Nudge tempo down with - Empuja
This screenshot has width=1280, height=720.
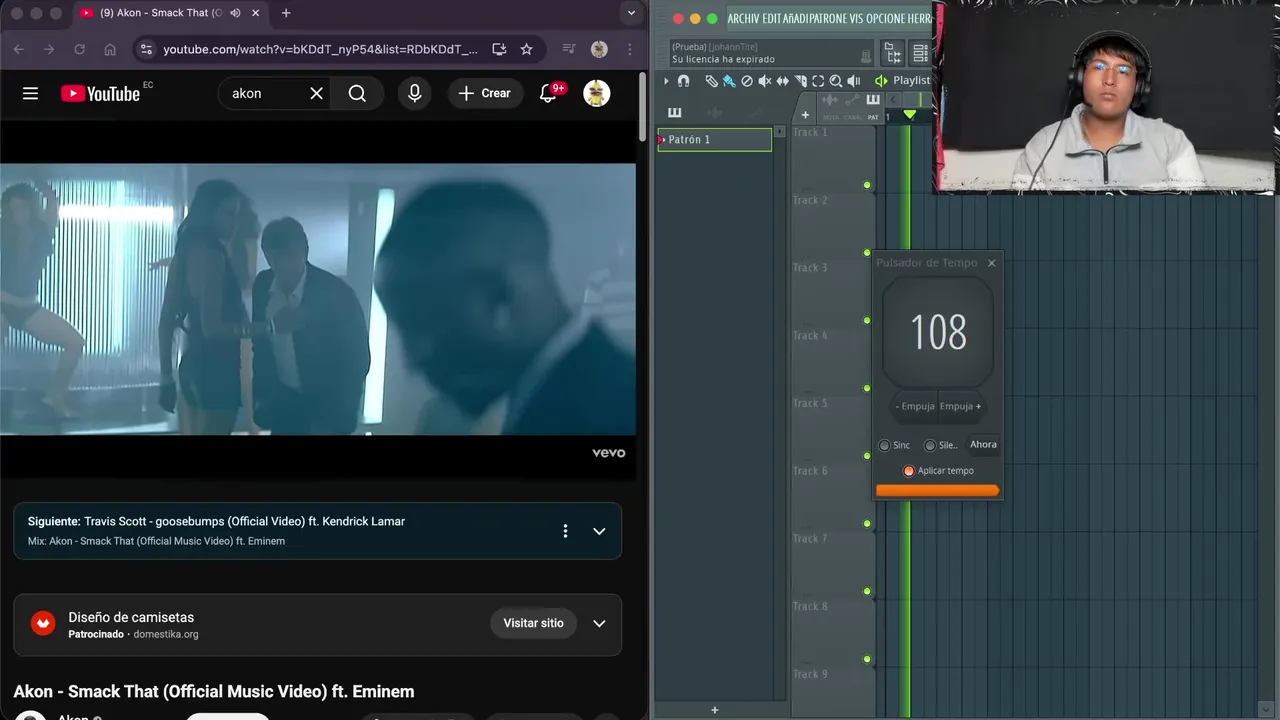click(915, 406)
